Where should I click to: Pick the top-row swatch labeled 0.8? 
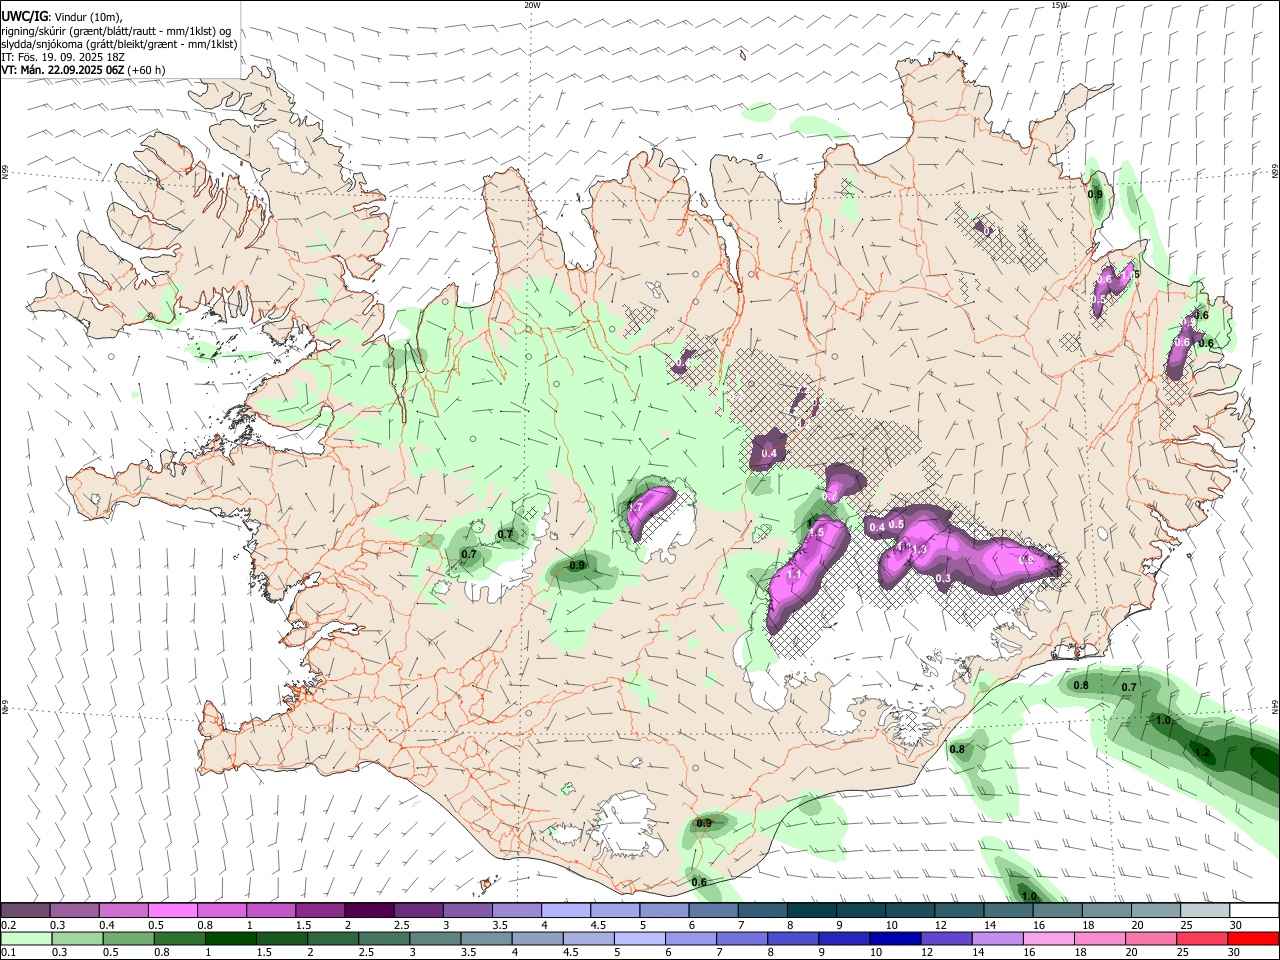(222, 910)
